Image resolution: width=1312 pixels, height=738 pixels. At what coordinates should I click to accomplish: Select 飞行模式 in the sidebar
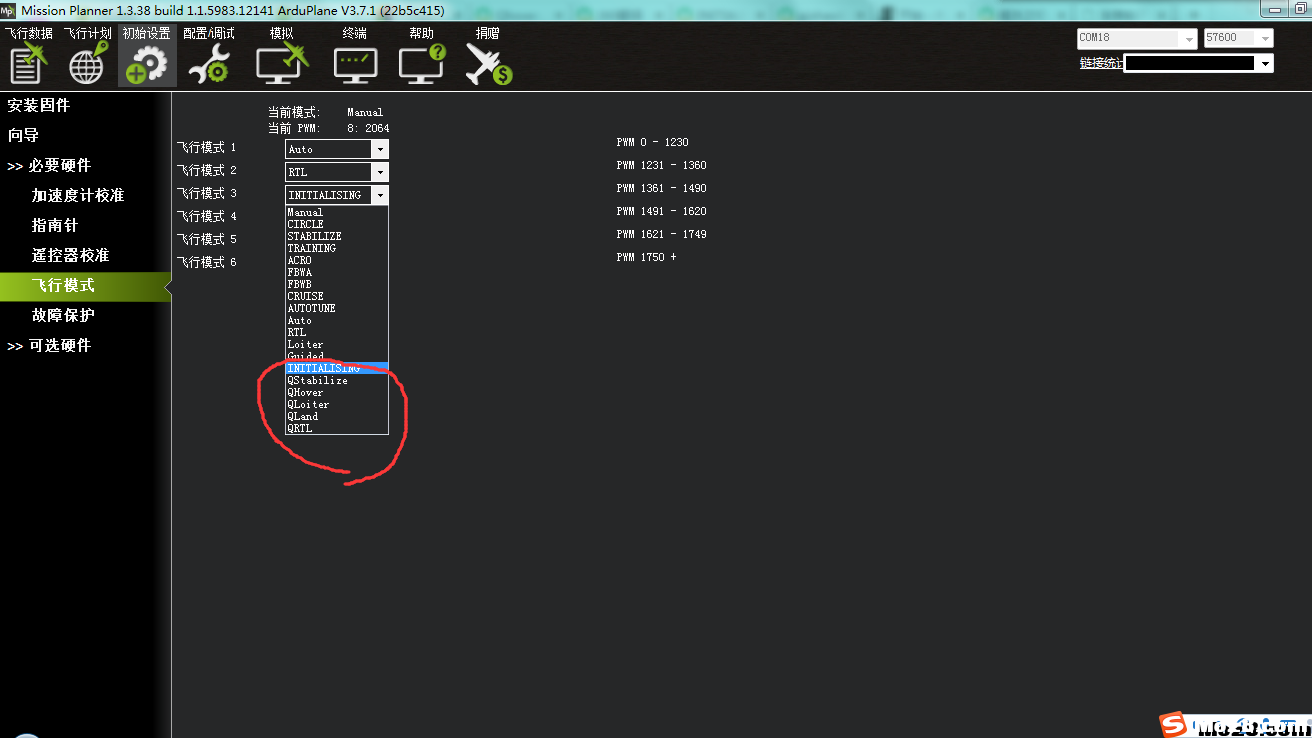tap(85, 285)
